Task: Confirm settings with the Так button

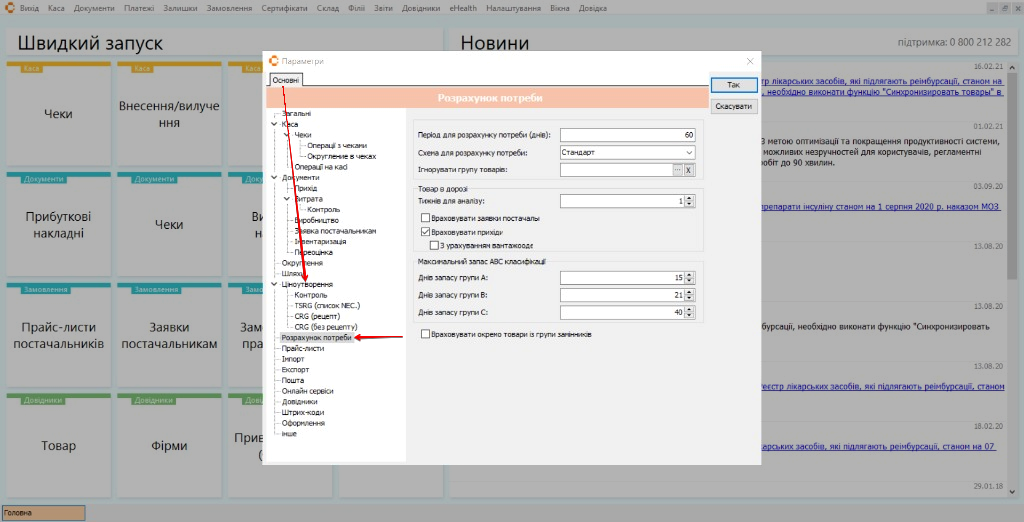Action: tap(733, 85)
